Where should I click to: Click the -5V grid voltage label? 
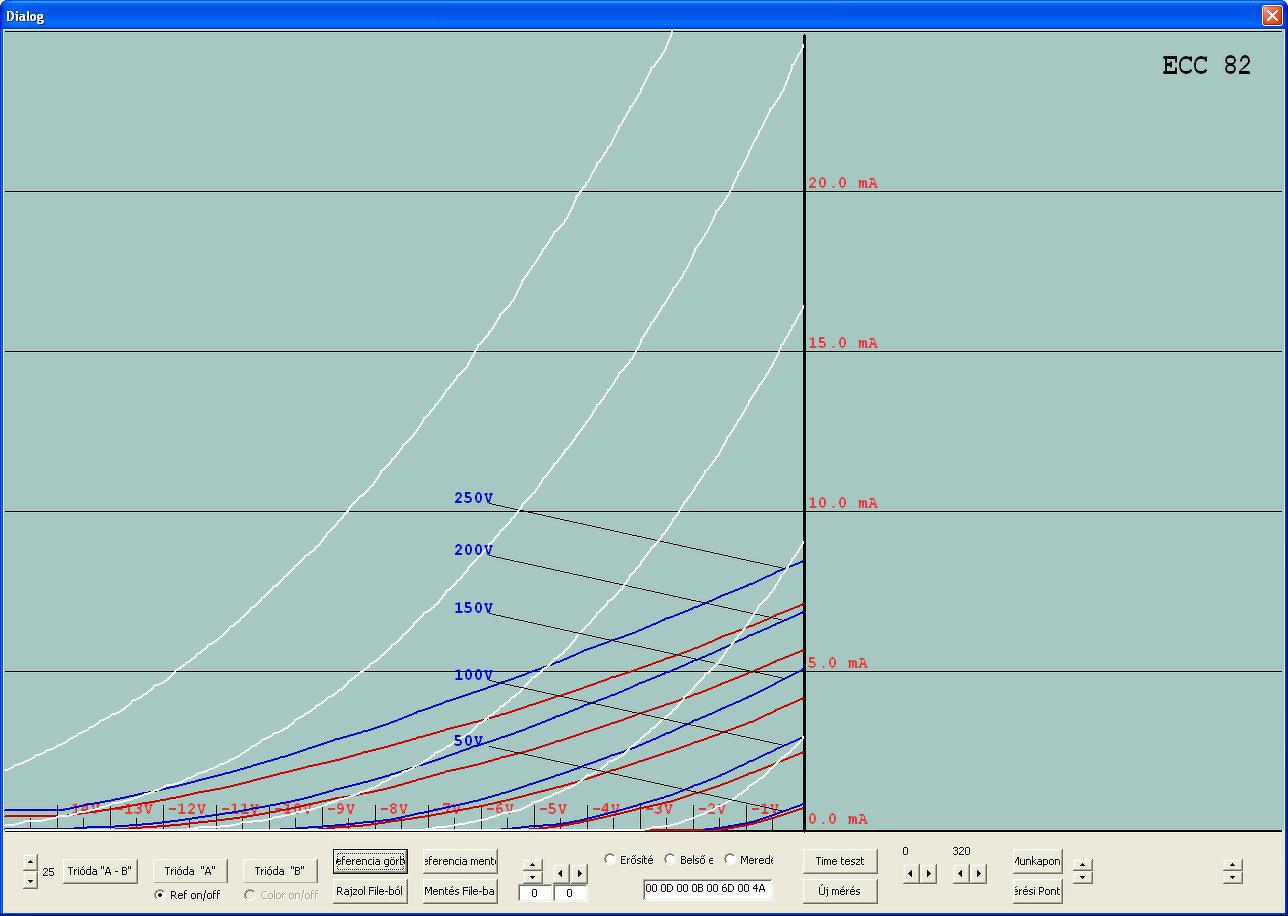[553, 809]
